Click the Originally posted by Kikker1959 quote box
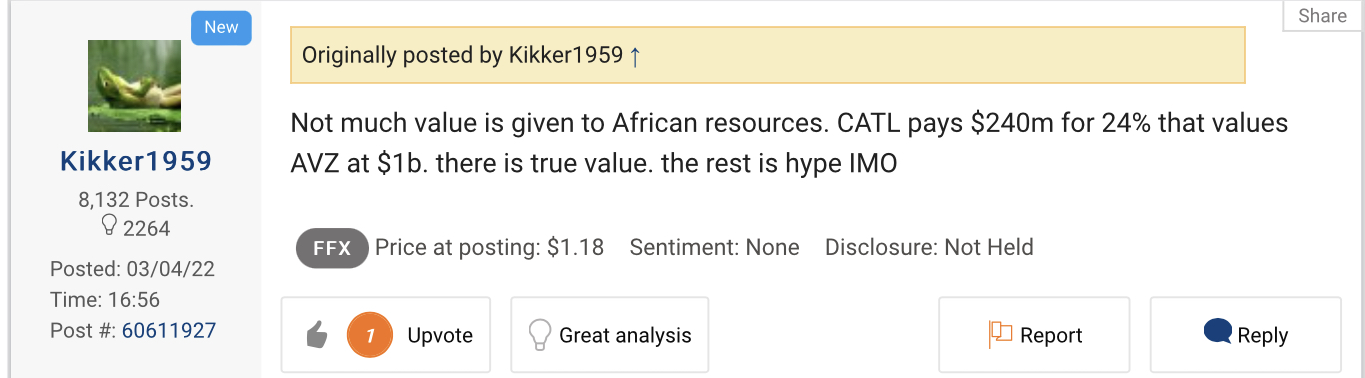The image size is (1365, 378). tap(767, 55)
